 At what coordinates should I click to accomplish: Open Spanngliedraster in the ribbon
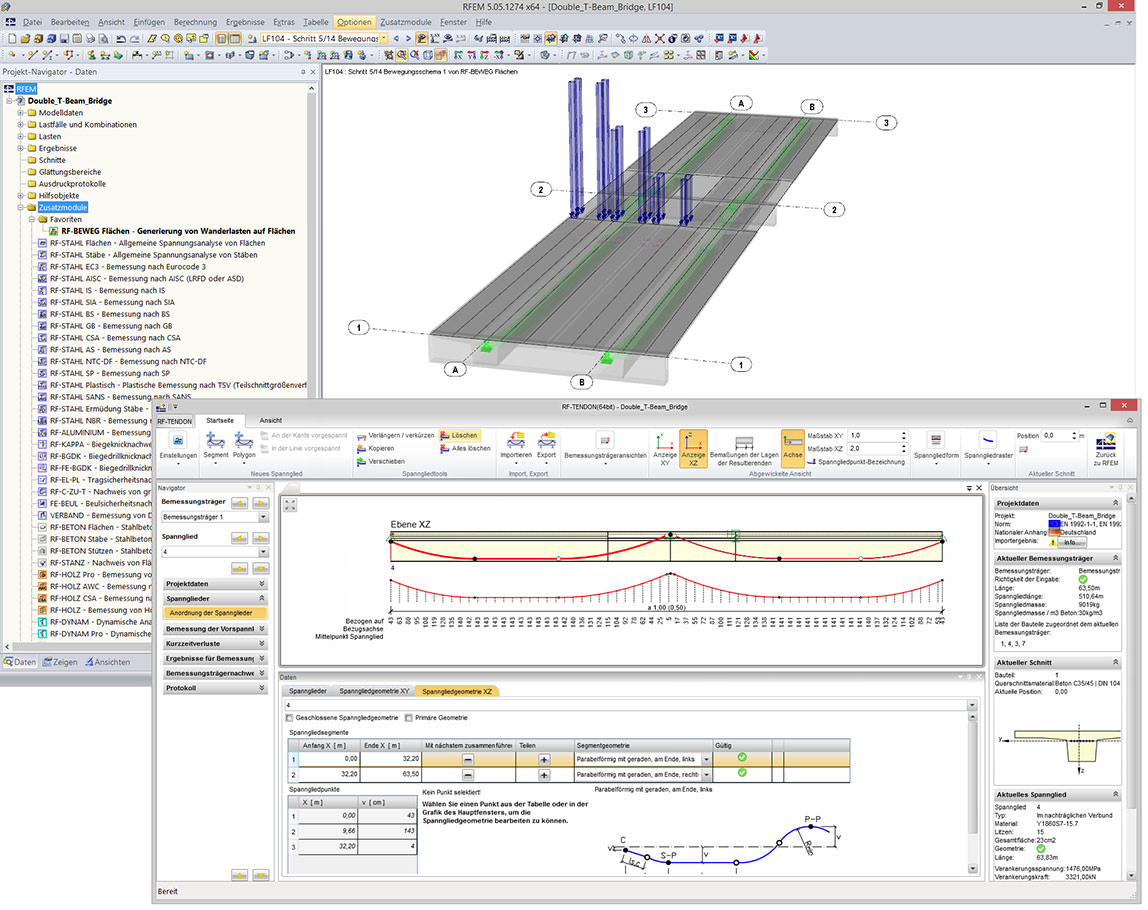point(988,447)
